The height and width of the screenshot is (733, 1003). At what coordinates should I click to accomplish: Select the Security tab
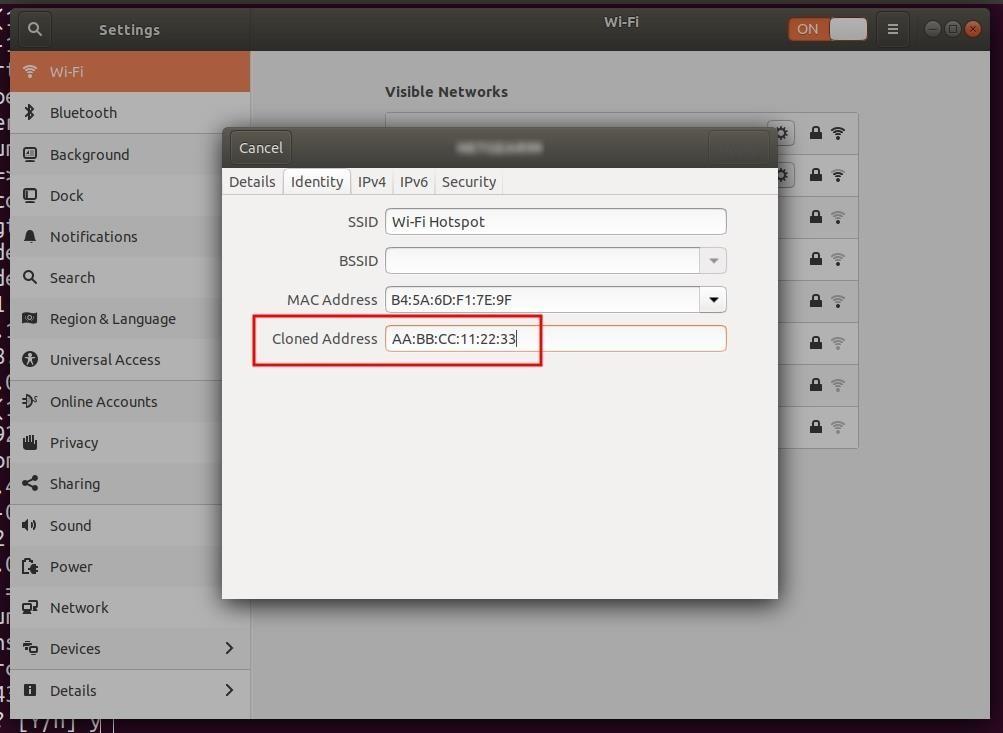(x=468, y=181)
